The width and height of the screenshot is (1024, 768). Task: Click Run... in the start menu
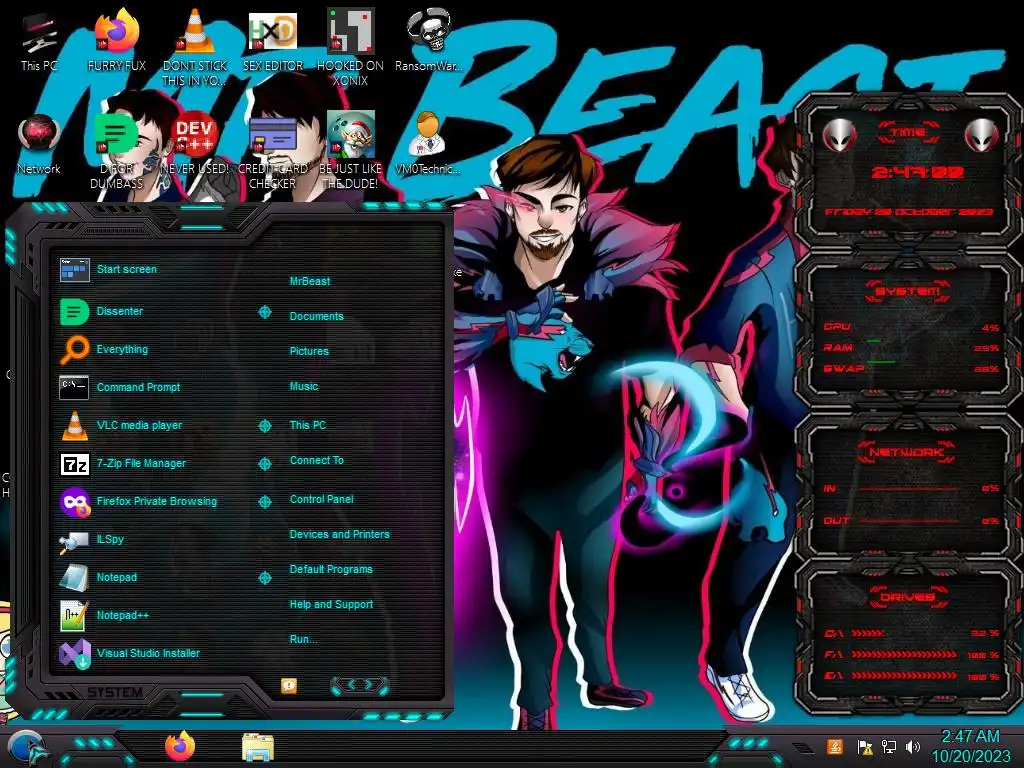click(x=304, y=639)
